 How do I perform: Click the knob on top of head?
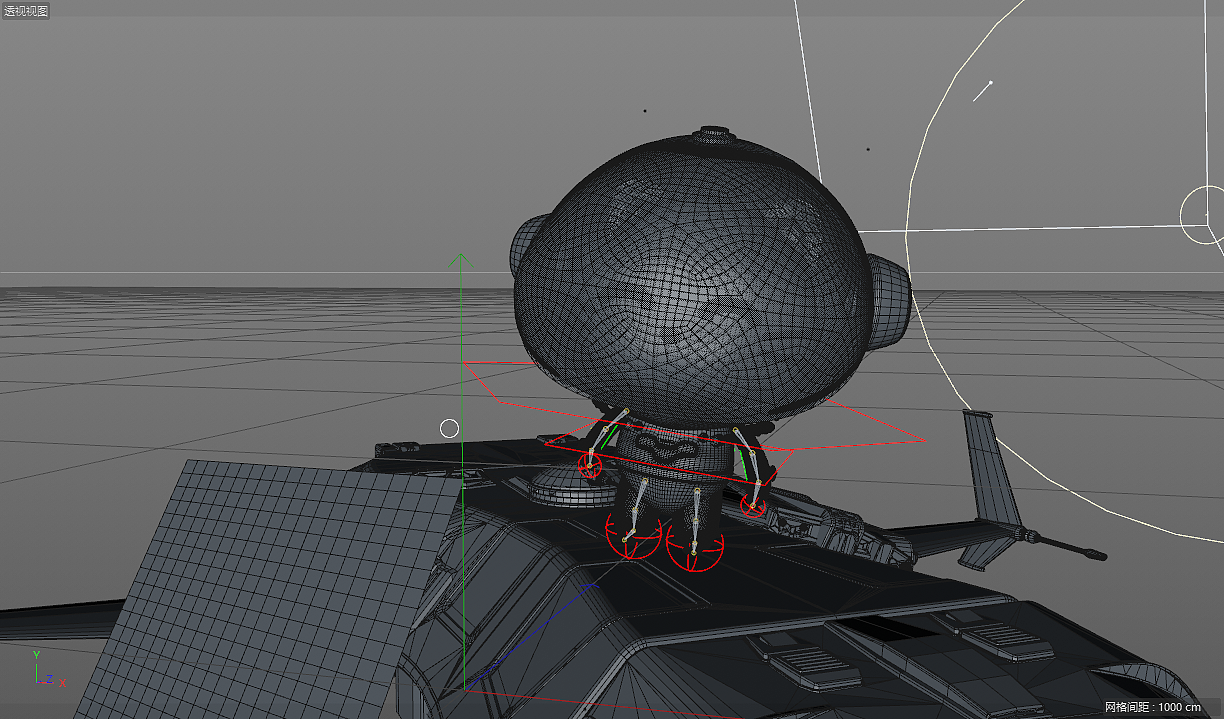[x=712, y=135]
